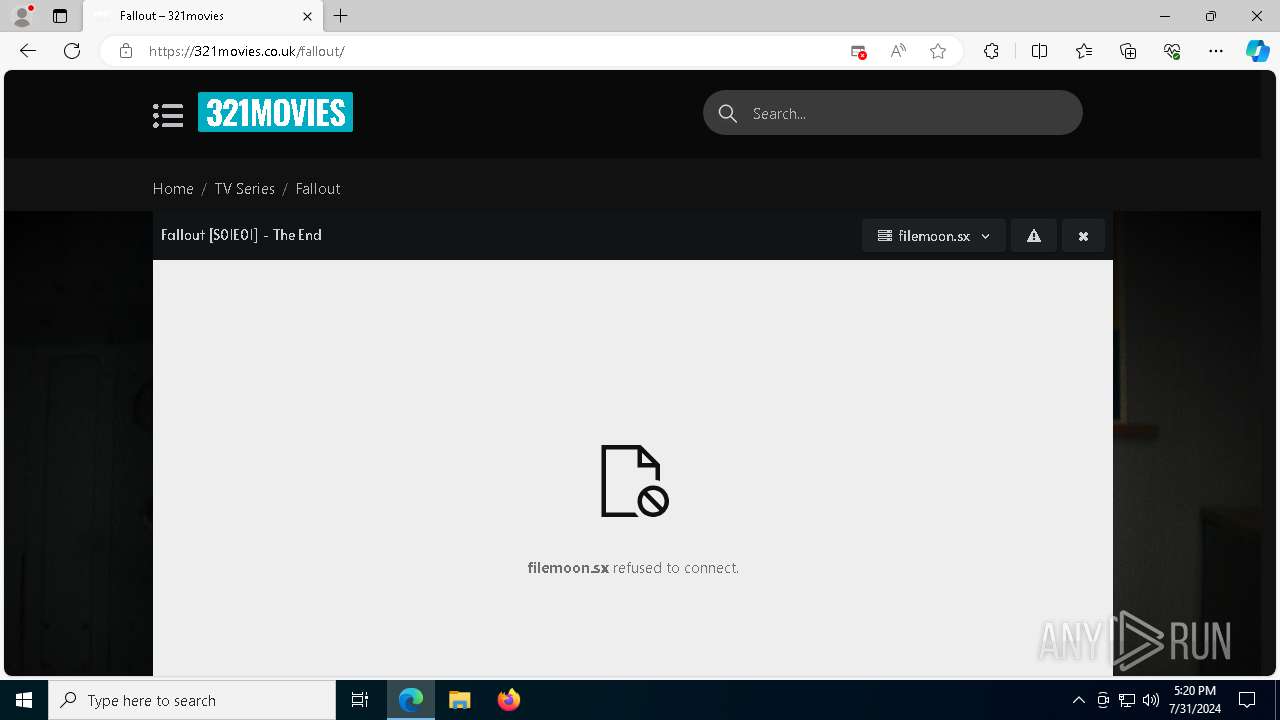The width and height of the screenshot is (1280, 720).
Task: Open the hamburger menu next to 321MOVIES logo
Action: [x=168, y=115]
